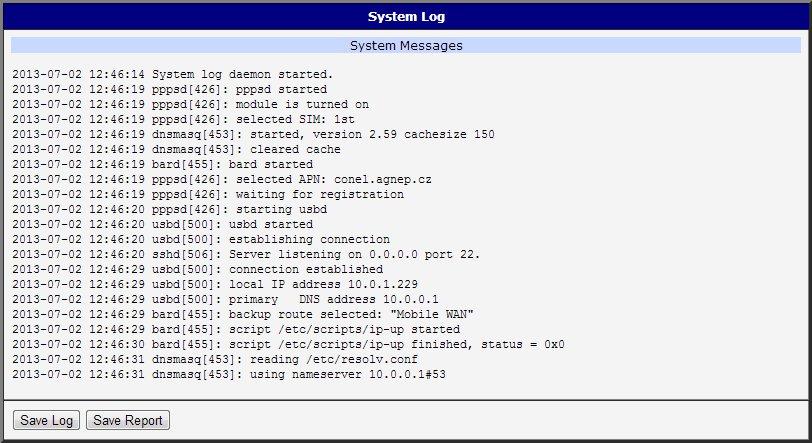Click the 'waiting for registration' entry

pyautogui.click(x=208, y=195)
